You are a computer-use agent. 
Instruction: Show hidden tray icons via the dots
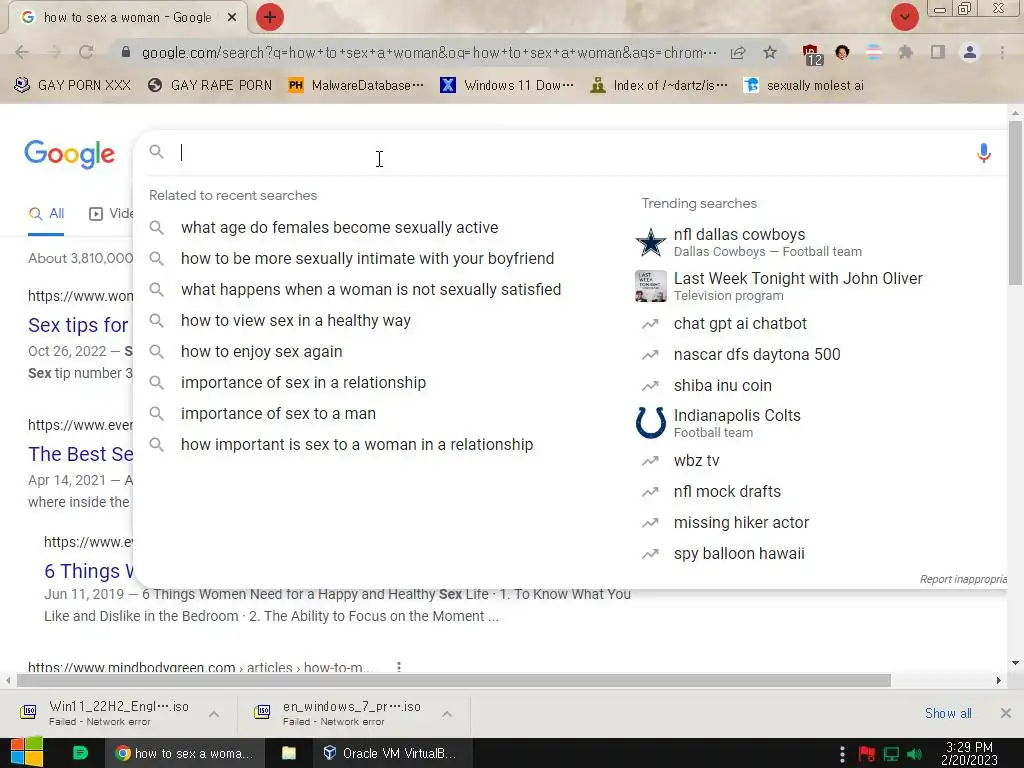(x=842, y=754)
